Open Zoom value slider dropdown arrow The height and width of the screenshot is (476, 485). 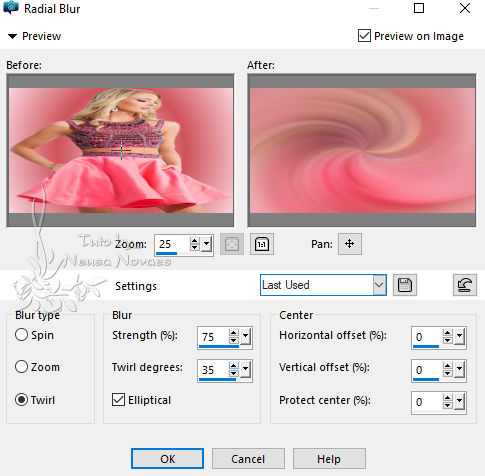coord(207,244)
